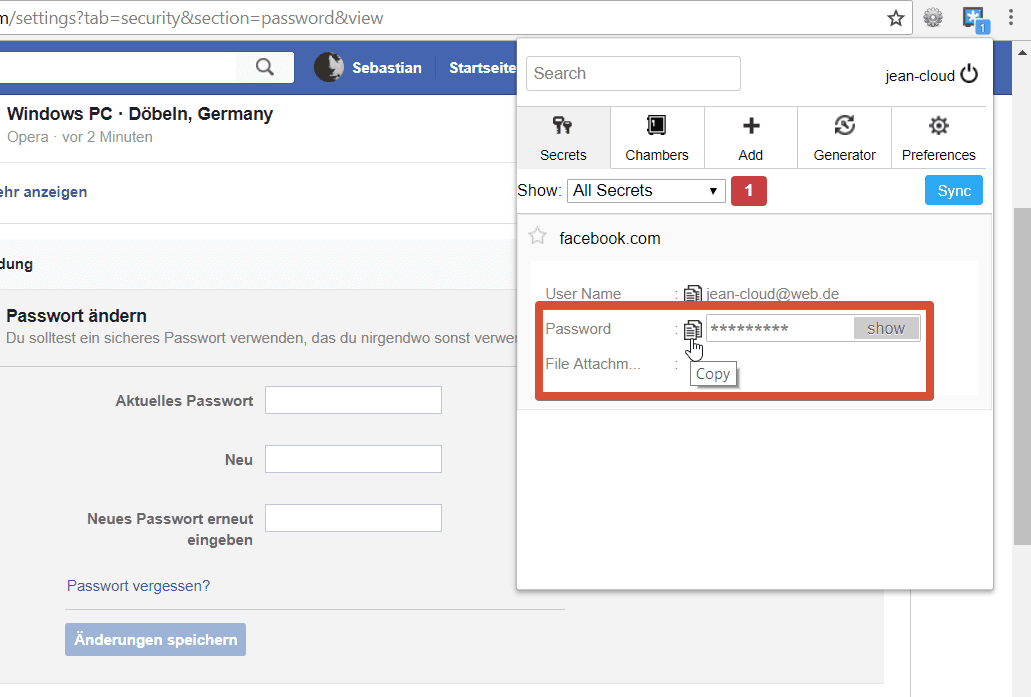Viewport: 1031px width, 697px height.
Task: Click the masked password field
Action: click(780, 328)
